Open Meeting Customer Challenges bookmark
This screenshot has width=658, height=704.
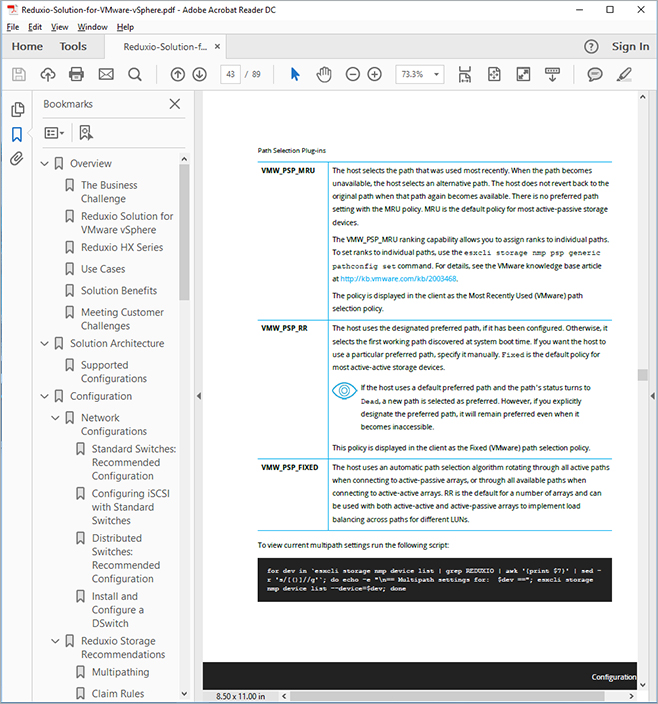tap(122, 319)
